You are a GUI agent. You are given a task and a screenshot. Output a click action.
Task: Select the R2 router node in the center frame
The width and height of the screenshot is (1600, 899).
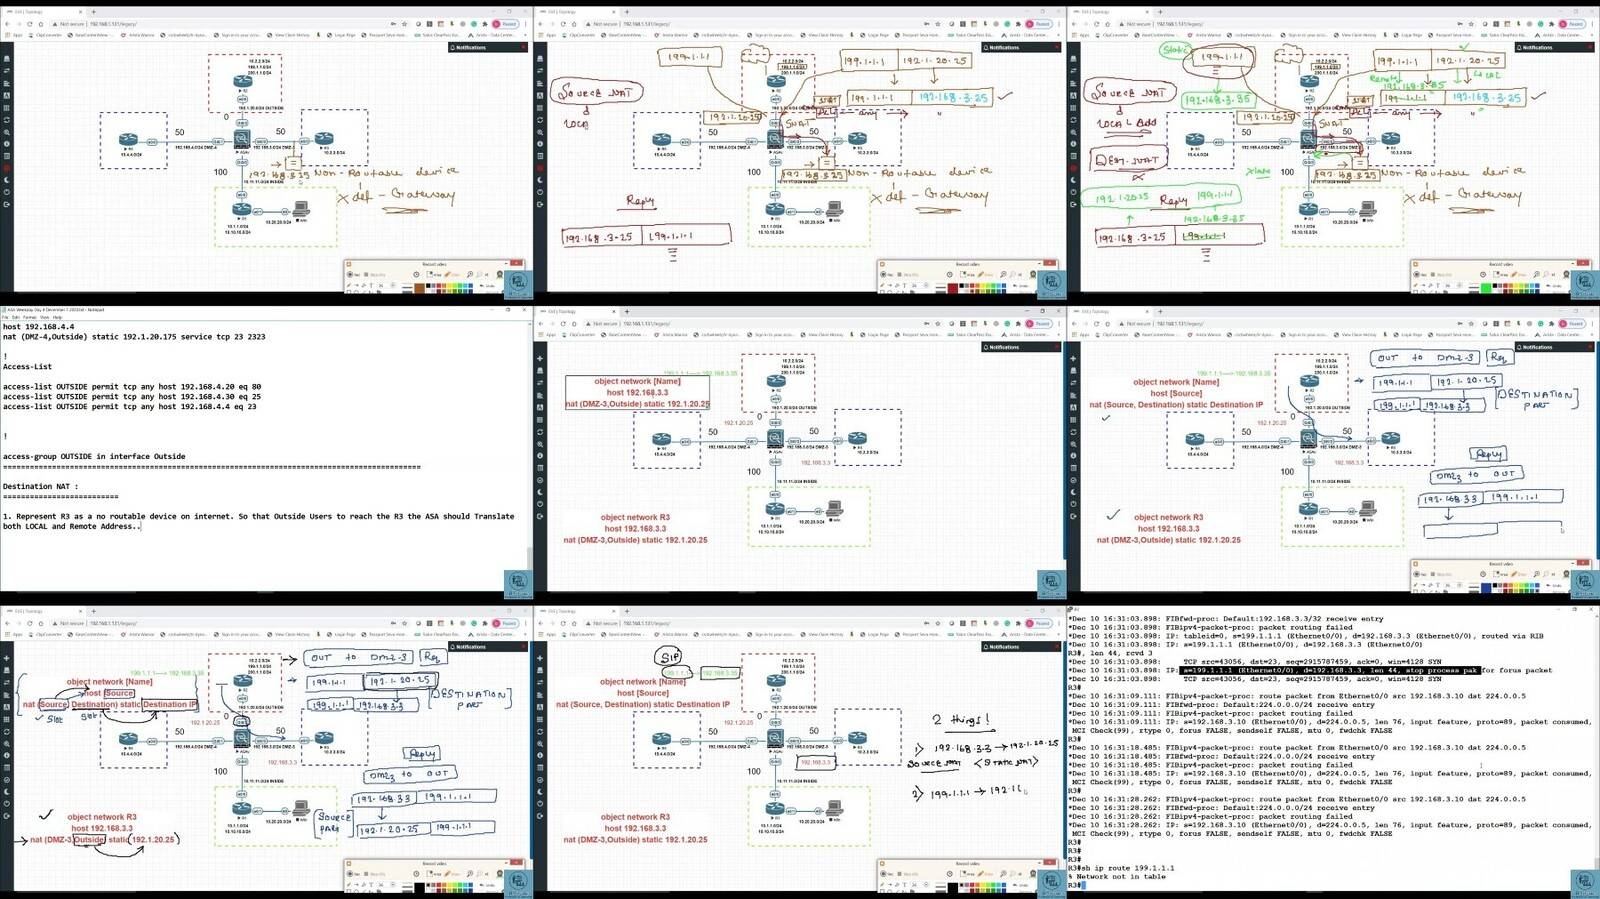coord(775,381)
